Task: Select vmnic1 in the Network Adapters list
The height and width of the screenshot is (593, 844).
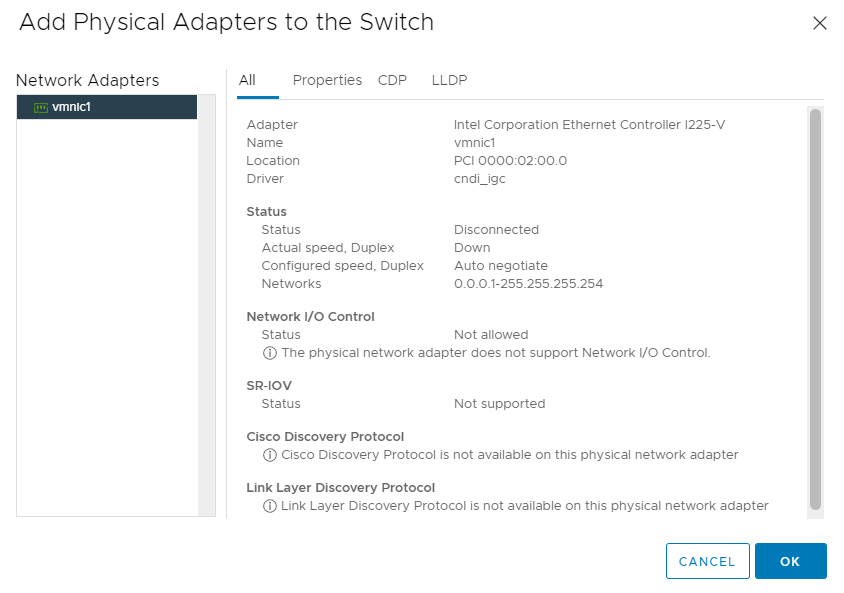Action: [x=71, y=107]
